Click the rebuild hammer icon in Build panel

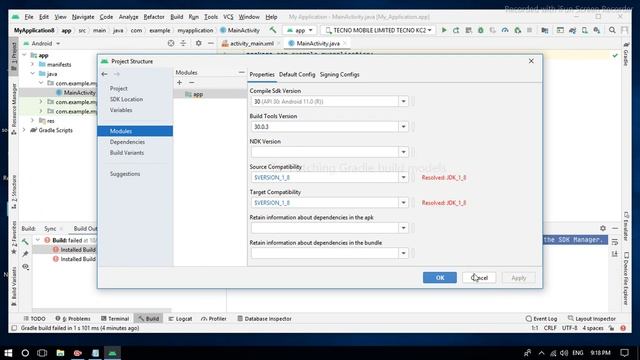pyautogui.click(x=25, y=242)
